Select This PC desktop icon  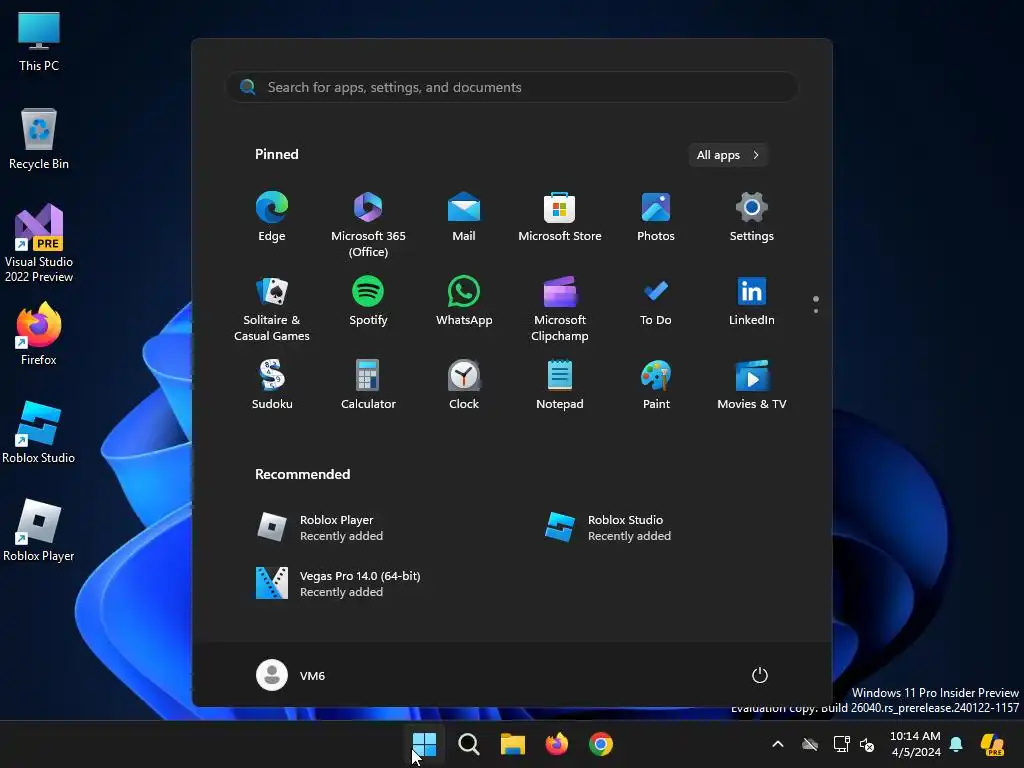39,41
